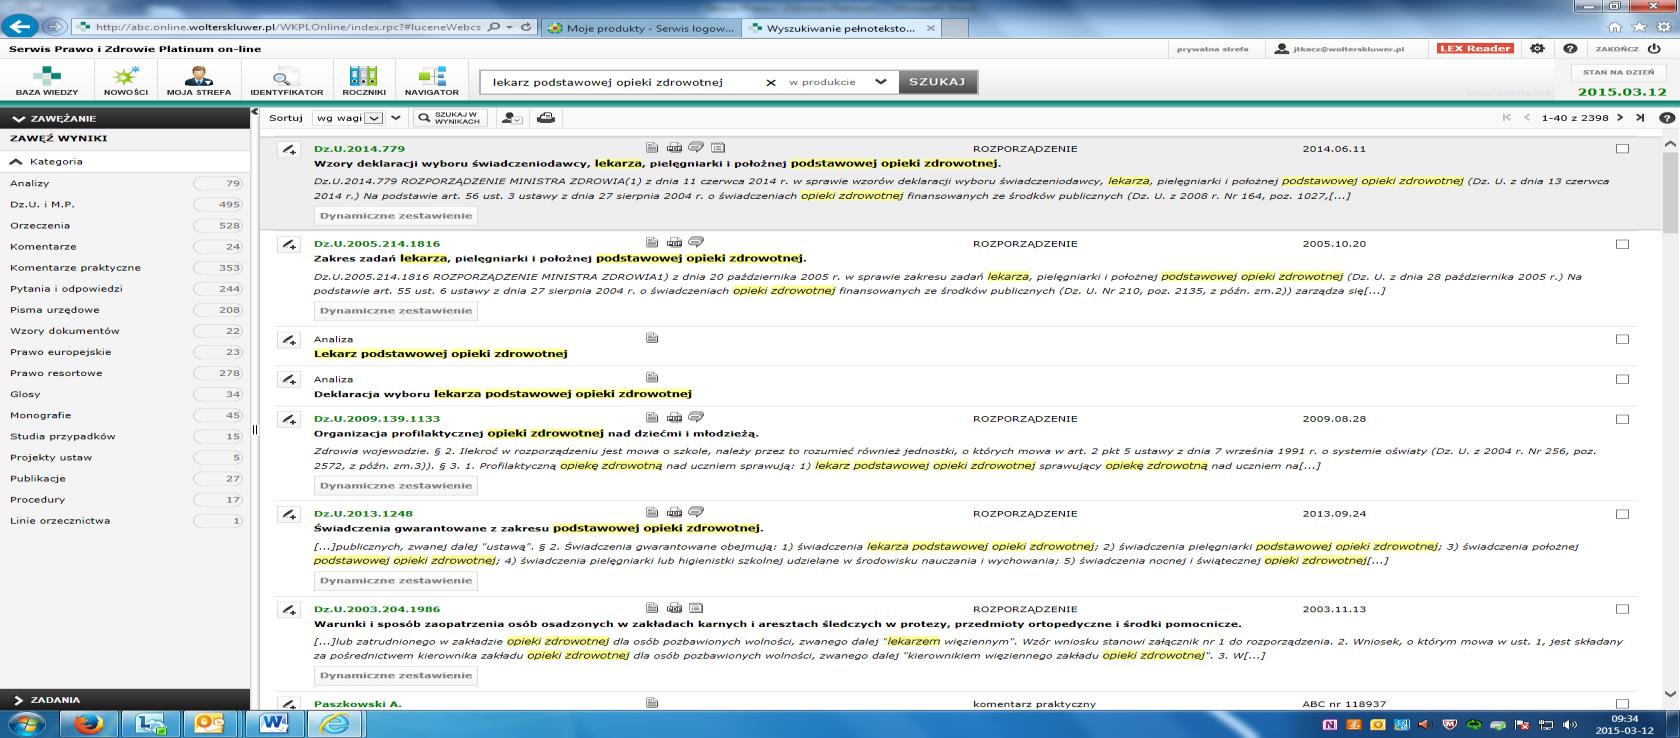Open Moja Strefa

point(199,80)
